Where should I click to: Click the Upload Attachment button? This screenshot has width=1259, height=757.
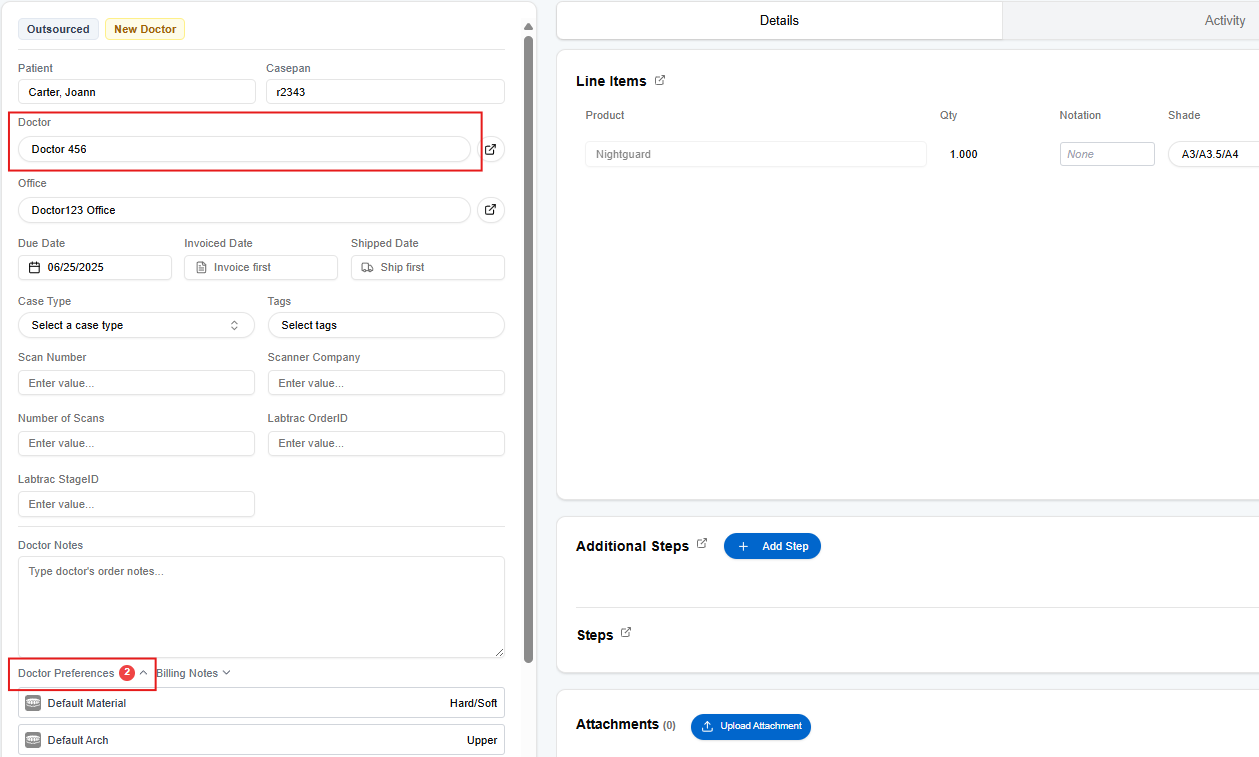click(750, 726)
